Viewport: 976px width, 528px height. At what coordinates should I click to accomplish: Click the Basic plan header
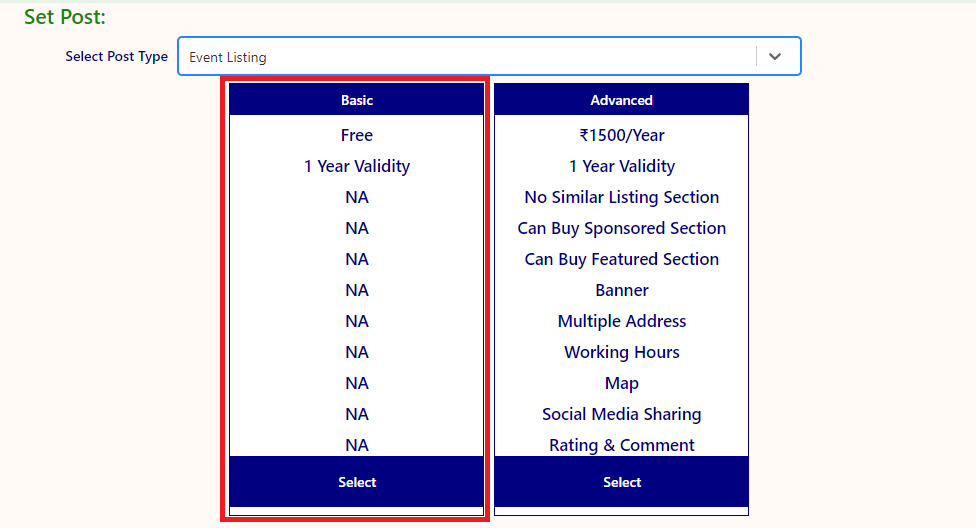pos(357,100)
